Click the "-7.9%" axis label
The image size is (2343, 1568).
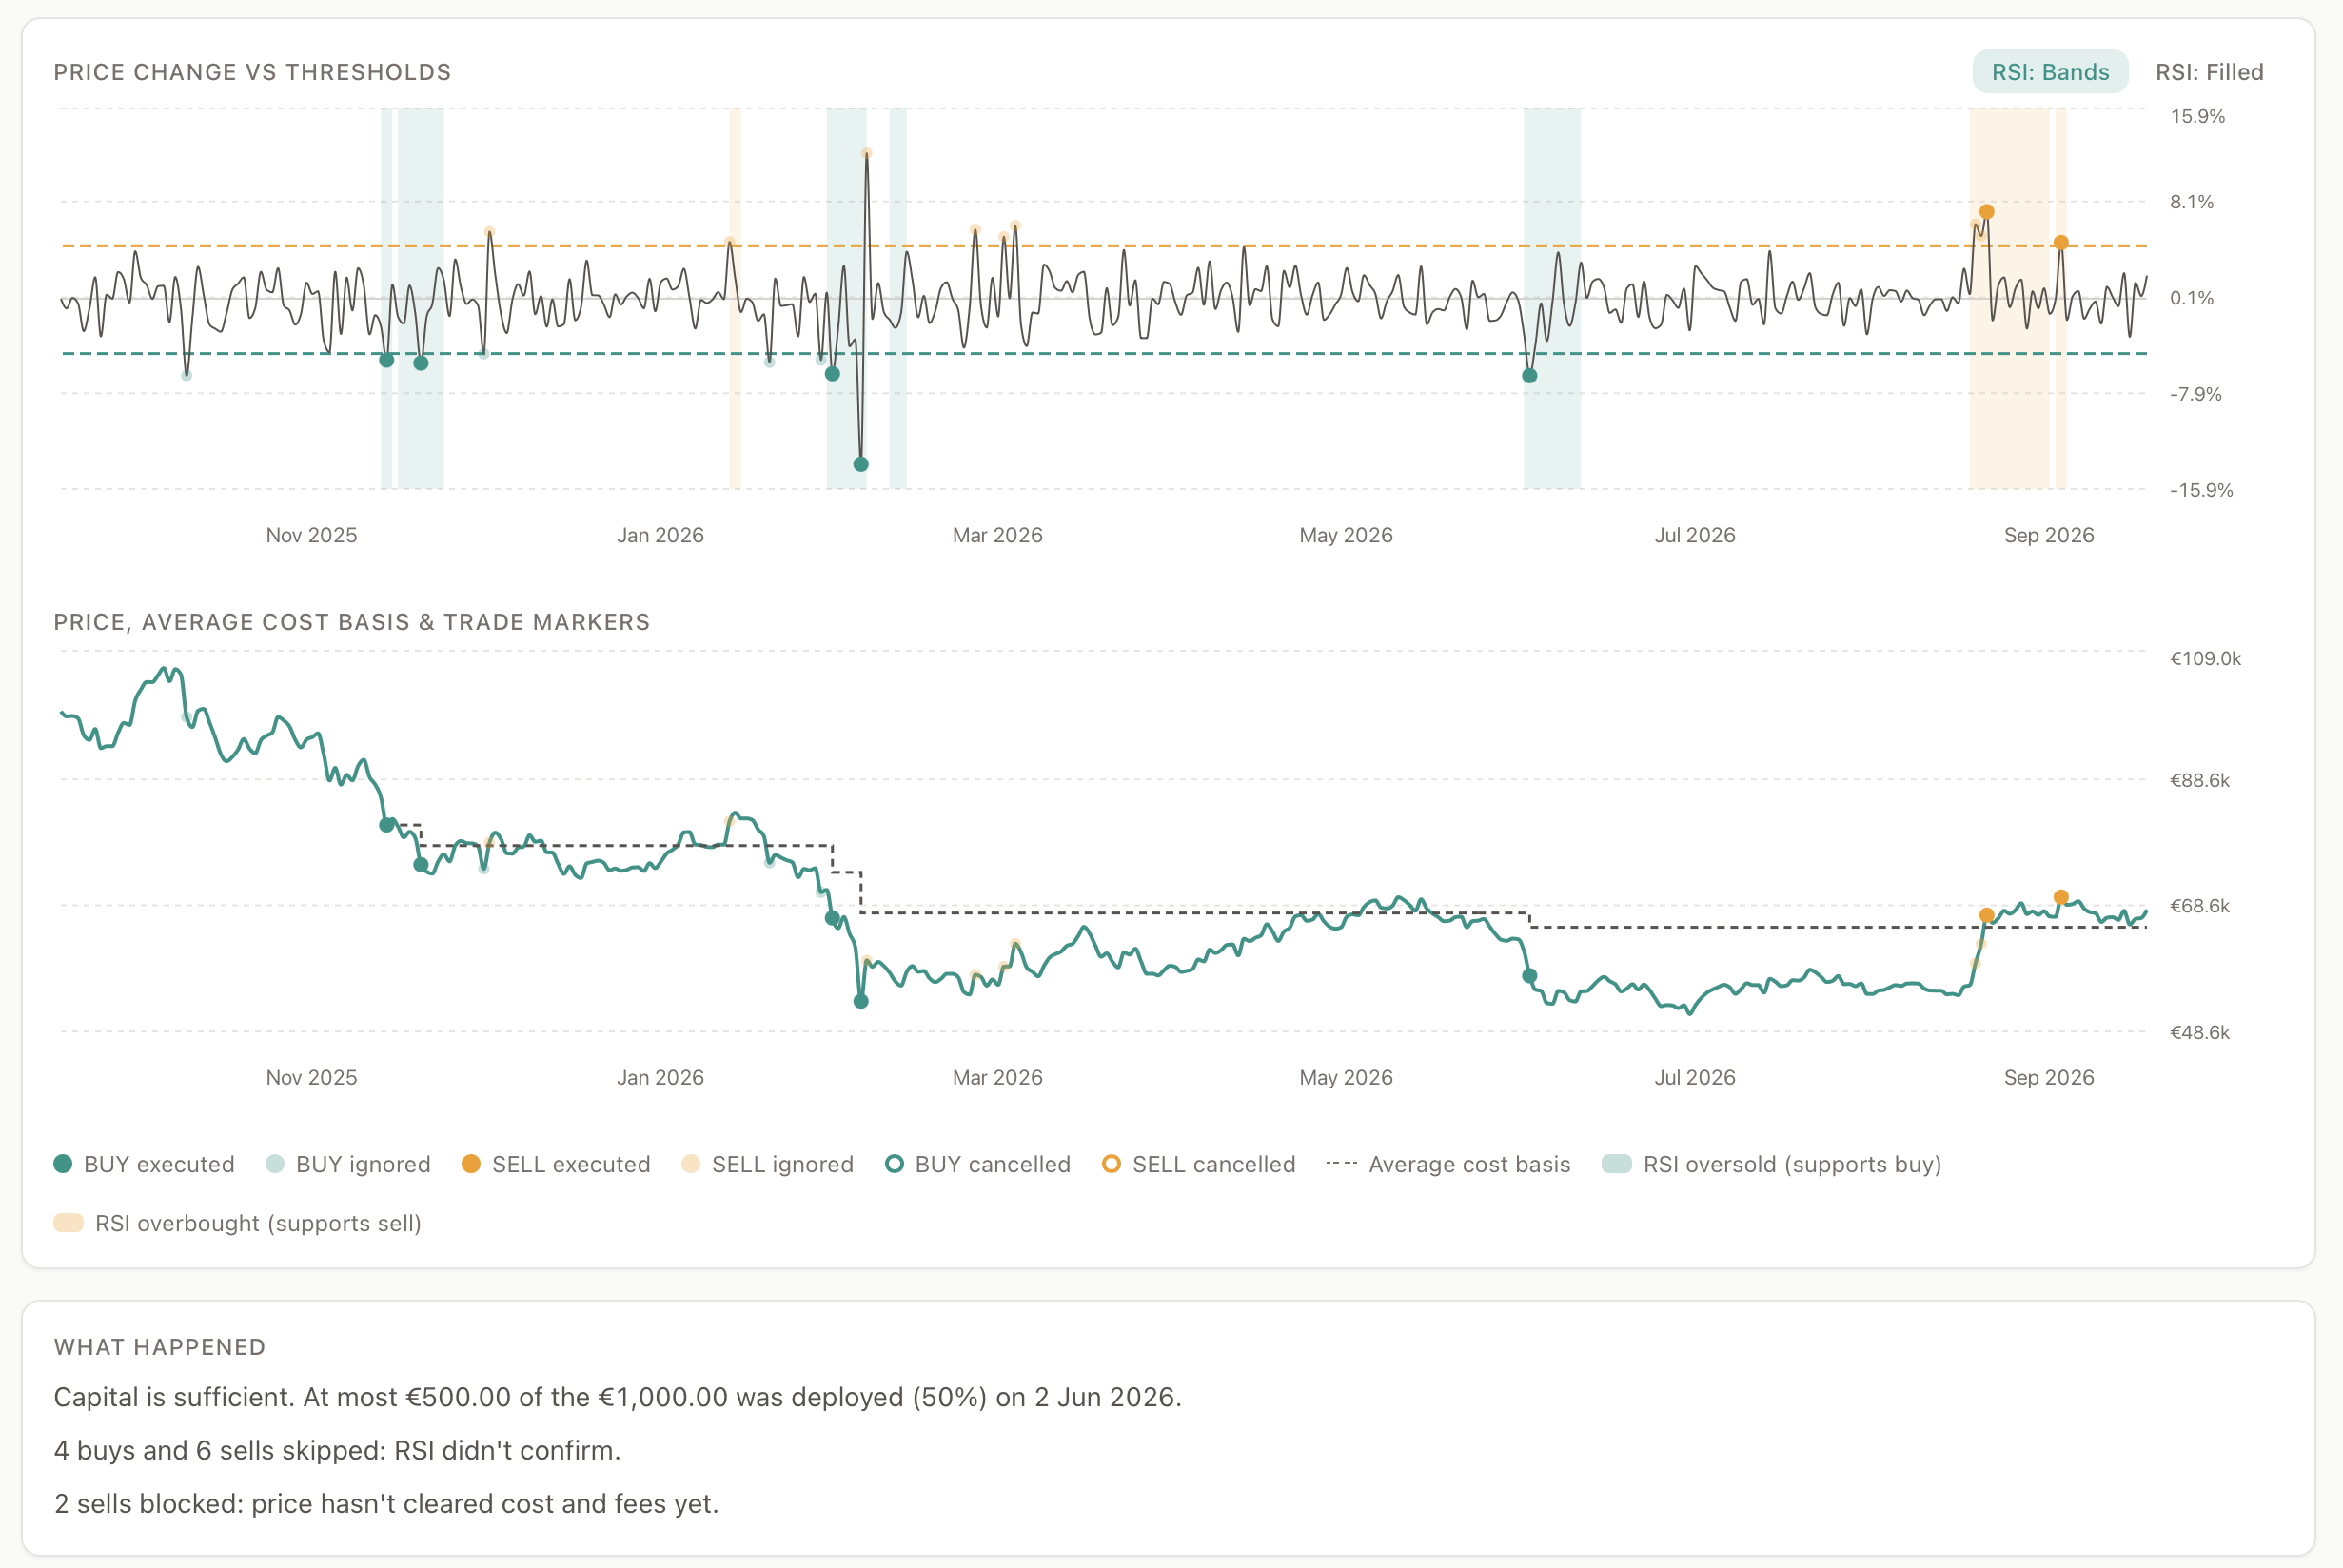point(2195,394)
